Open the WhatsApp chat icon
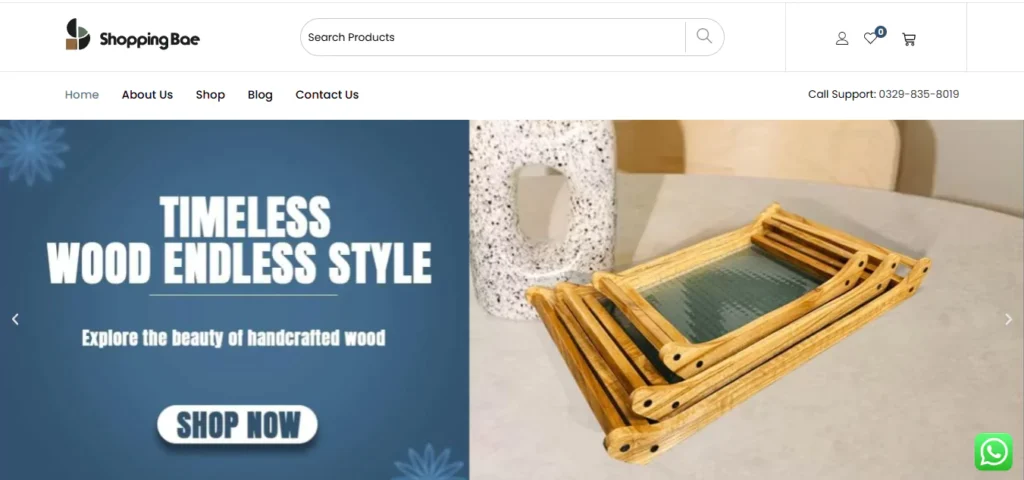The width and height of the screenshot is (1024, 480). tap(993, 452)
